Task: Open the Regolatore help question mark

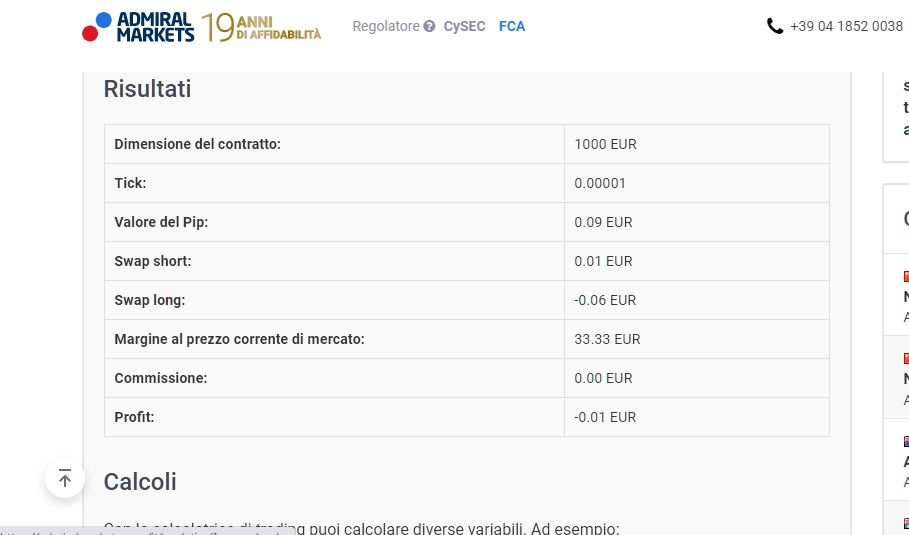Action: point(429,27)
